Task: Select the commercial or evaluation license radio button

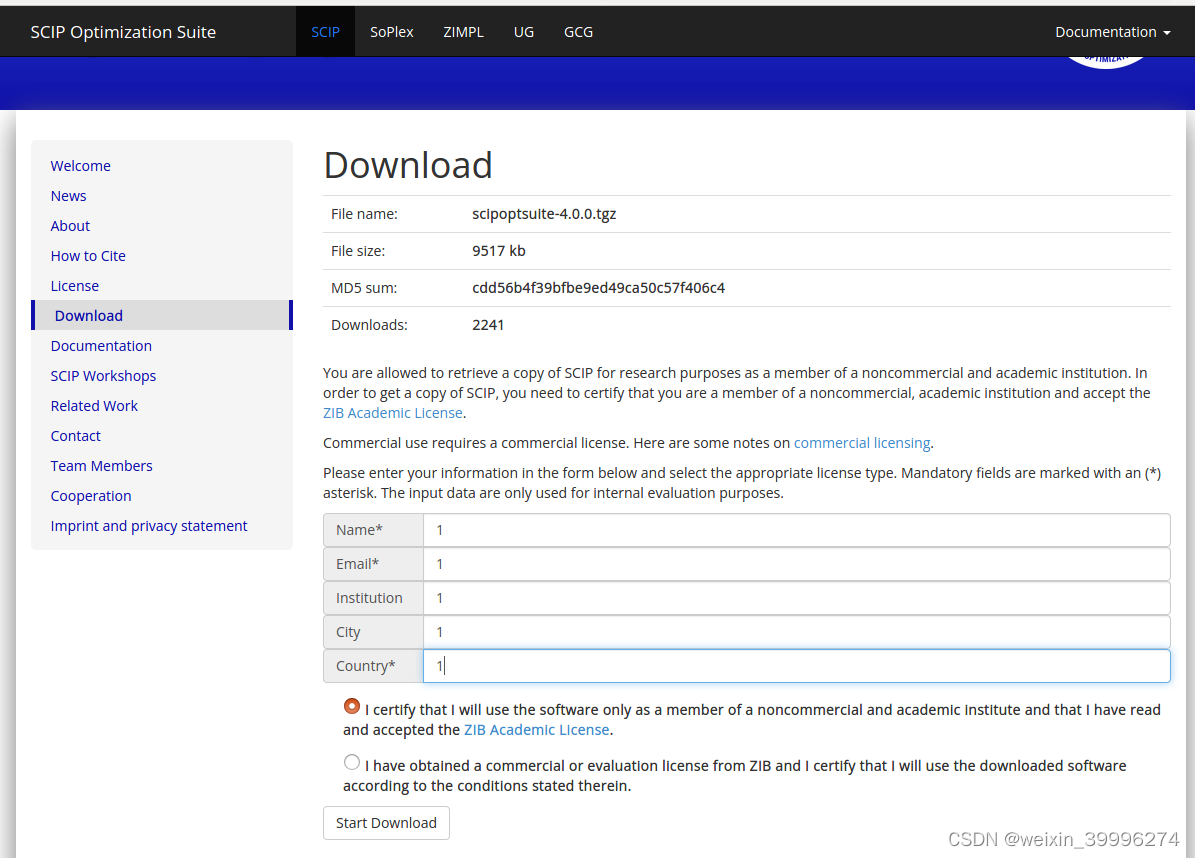Action: tap(351, 762)
